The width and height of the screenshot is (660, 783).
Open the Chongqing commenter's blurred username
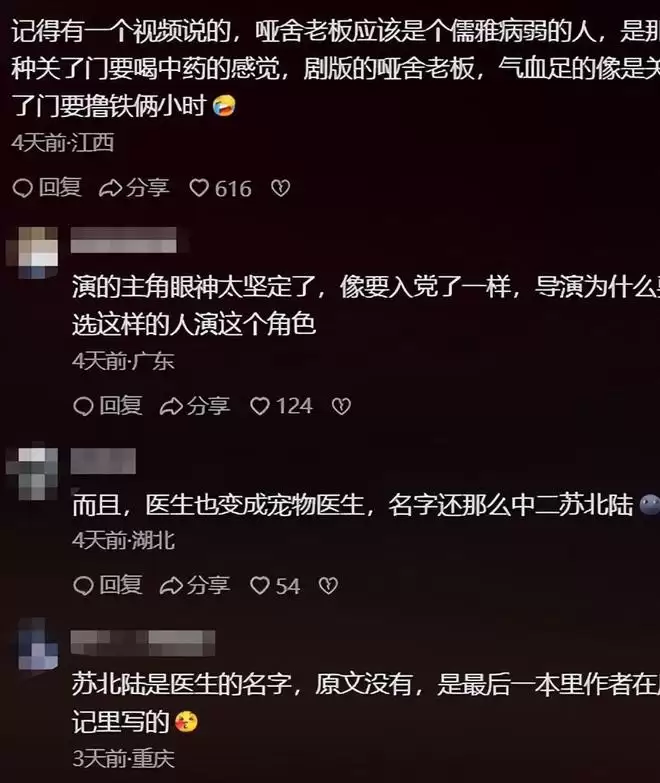coord(143,643)
